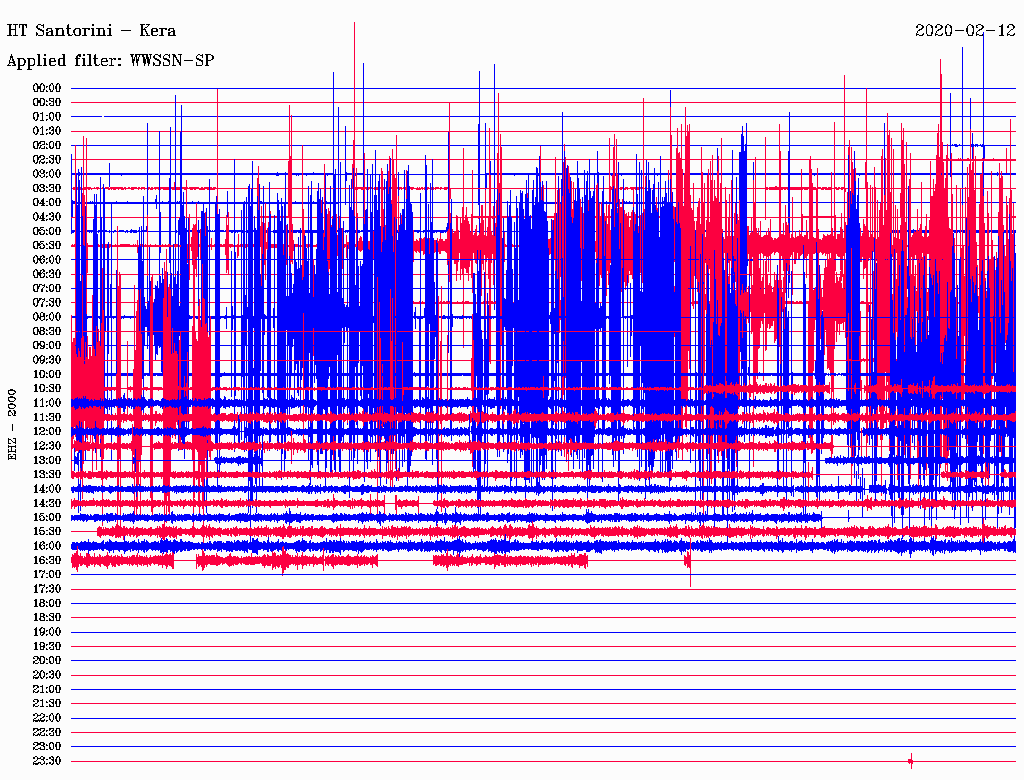Click the '22:00' time label

[x=47, y=718]
